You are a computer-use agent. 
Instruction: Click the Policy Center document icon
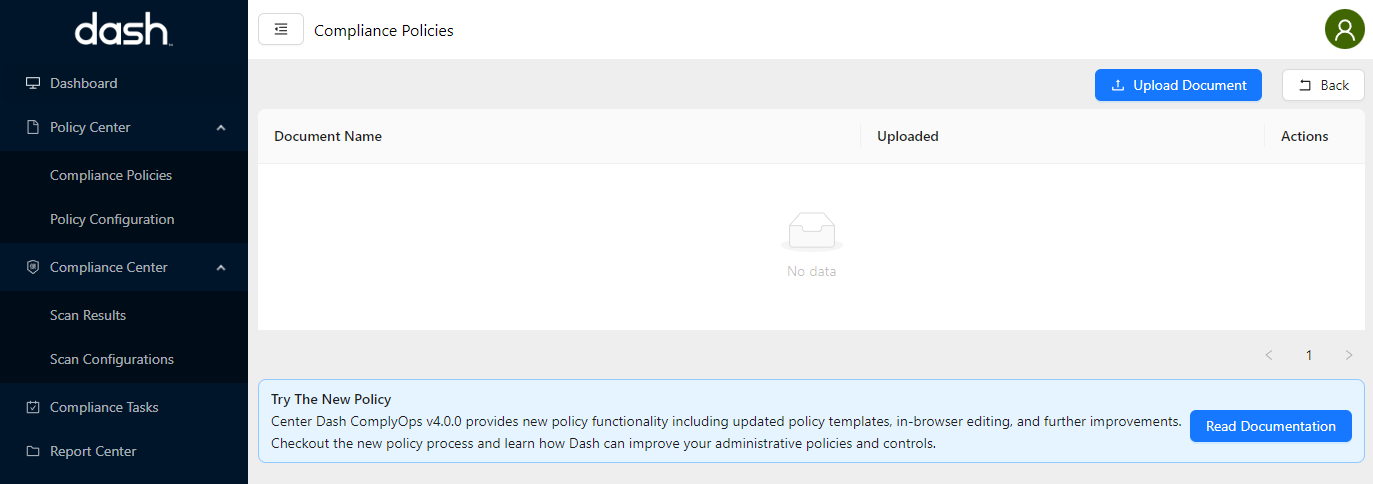[33, 127]
